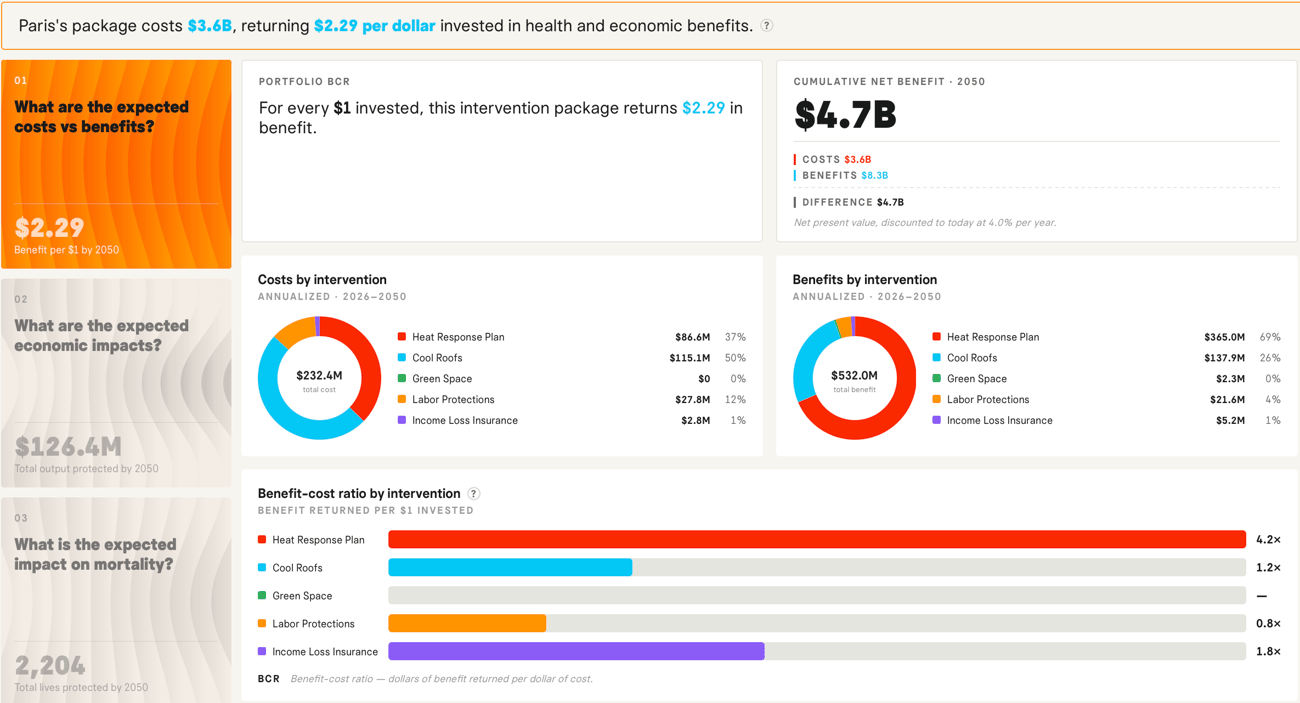Click the red Heat Response Plan swatch in the Costs legend

tap(402, 337)
